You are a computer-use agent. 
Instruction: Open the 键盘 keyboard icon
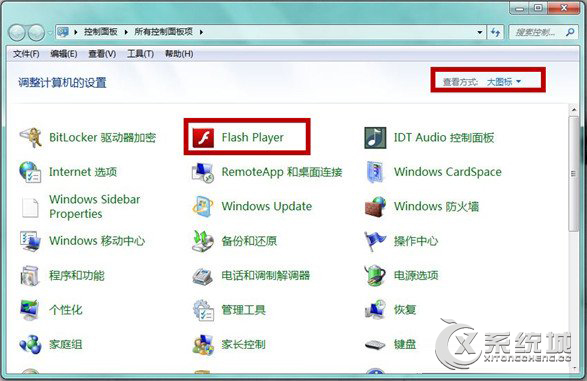pyautogui.click(x=375, y=344)
